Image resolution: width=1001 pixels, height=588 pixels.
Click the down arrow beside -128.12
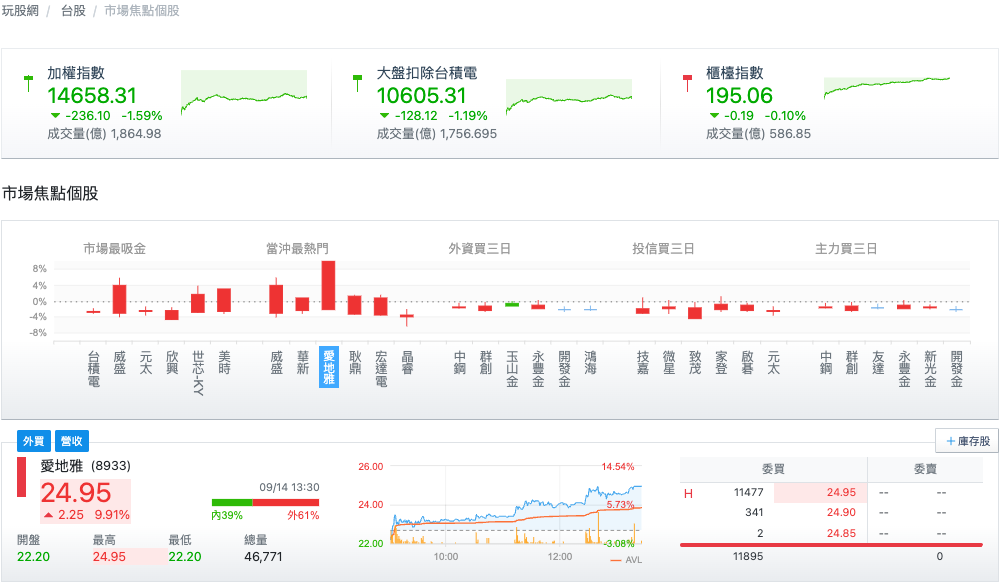tap(384, 116)
